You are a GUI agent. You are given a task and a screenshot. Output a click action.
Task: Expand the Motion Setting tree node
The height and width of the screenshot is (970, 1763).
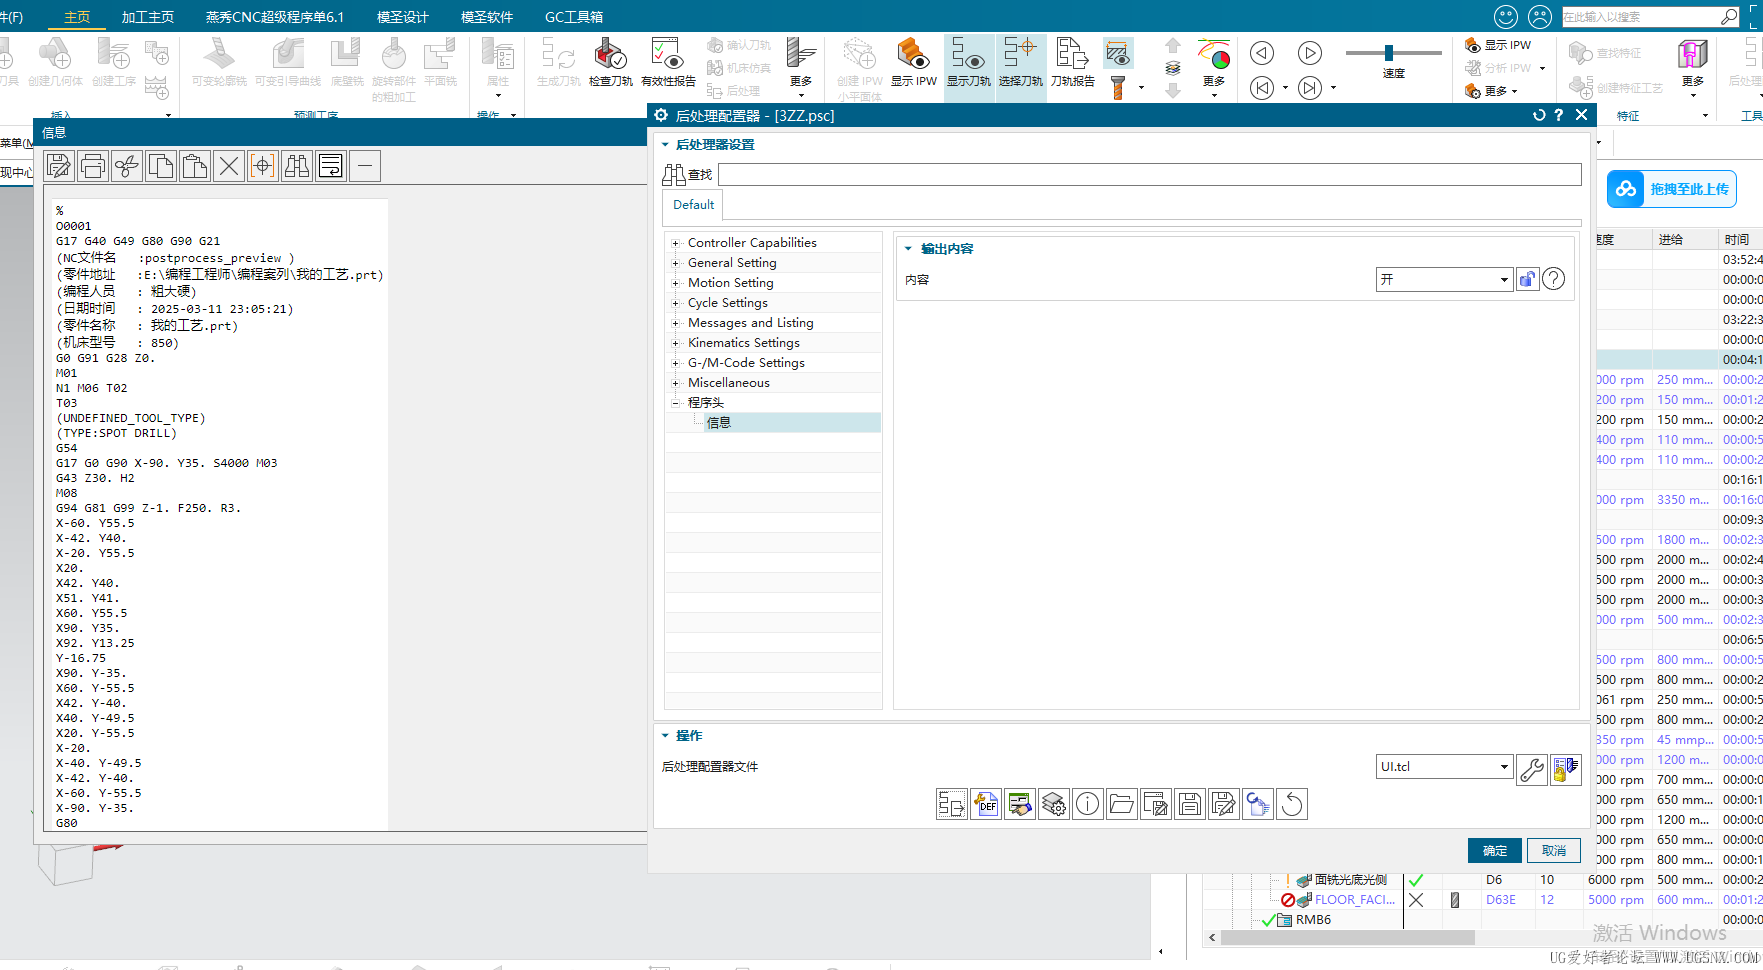pos(676,283)
